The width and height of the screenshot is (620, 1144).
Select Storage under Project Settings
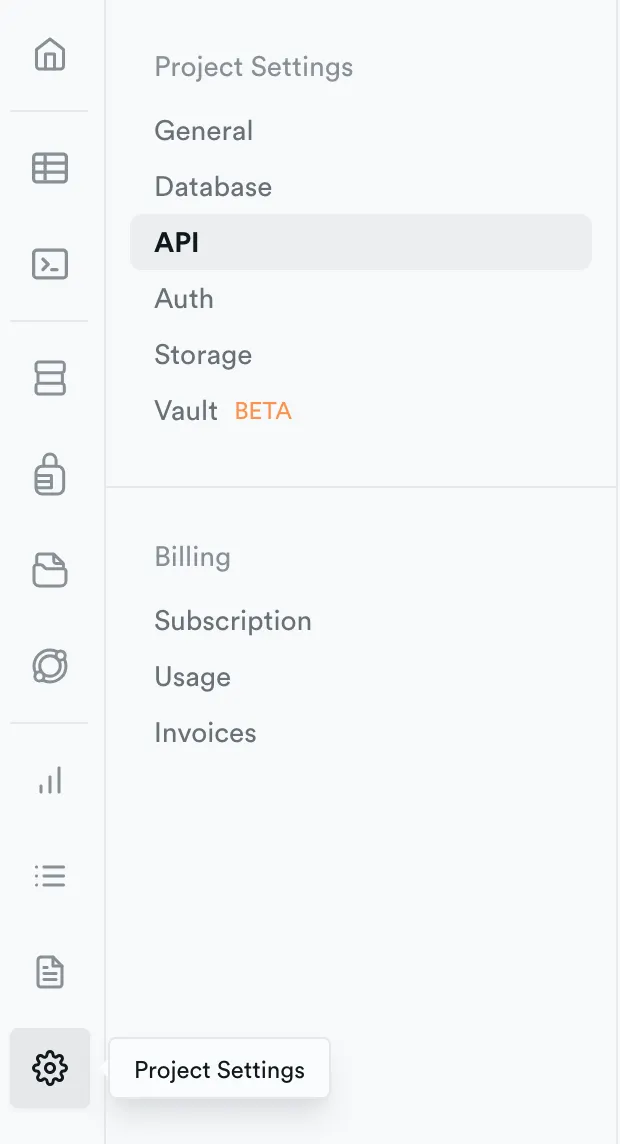pos(202,355)
